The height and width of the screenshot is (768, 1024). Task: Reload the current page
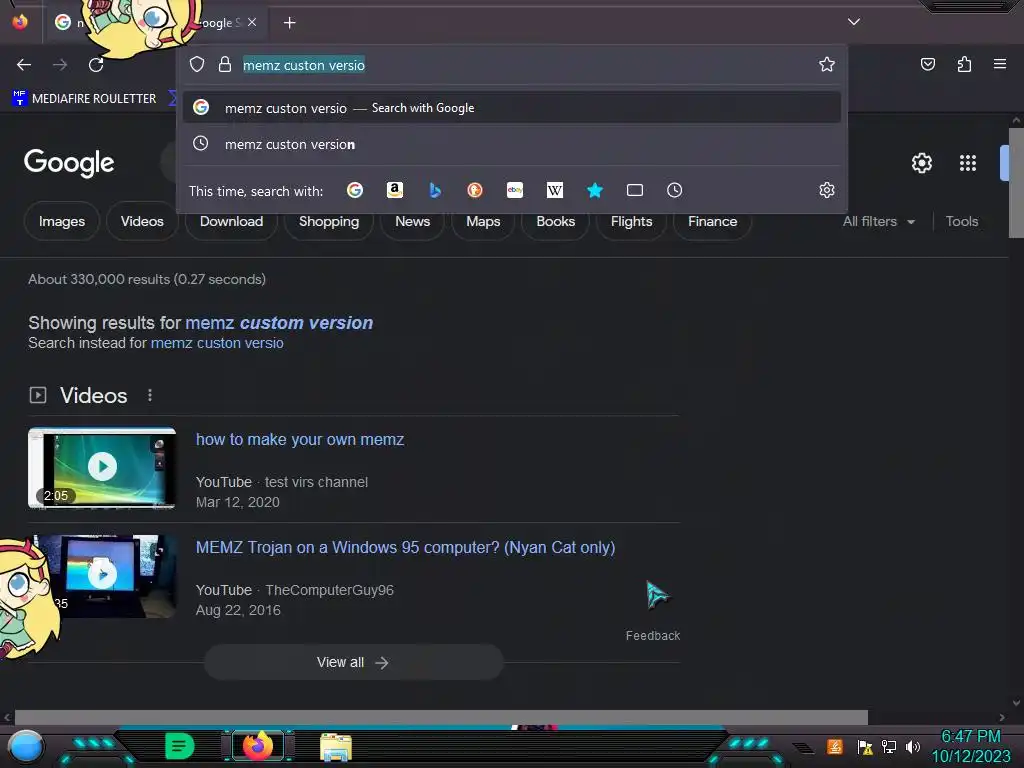pos(96,65)
